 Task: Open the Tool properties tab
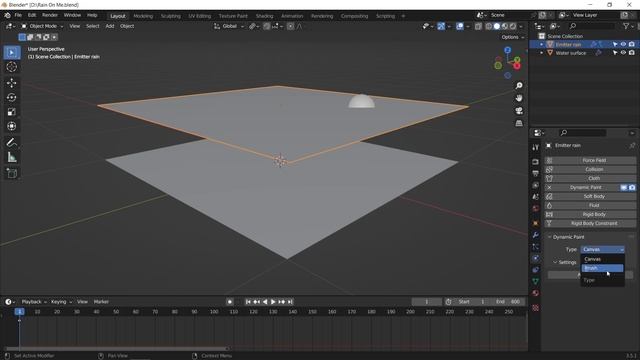tap(536, 148)
